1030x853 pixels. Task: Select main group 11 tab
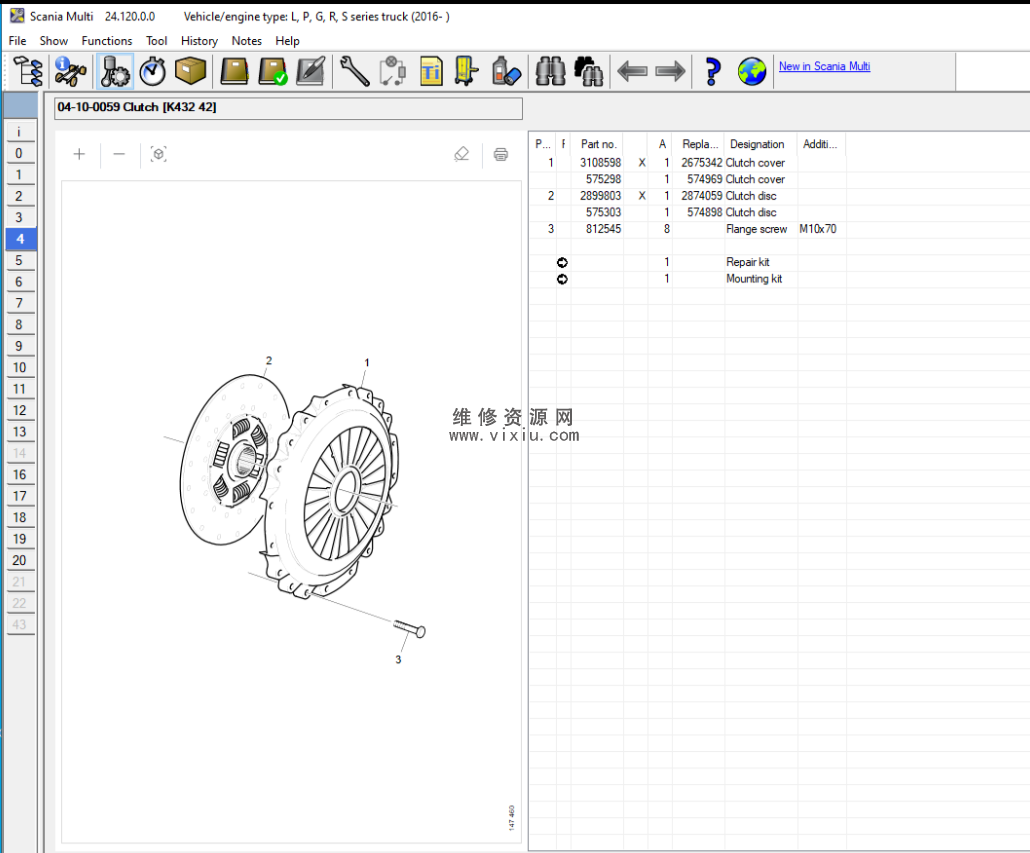[x=20, y=389]
